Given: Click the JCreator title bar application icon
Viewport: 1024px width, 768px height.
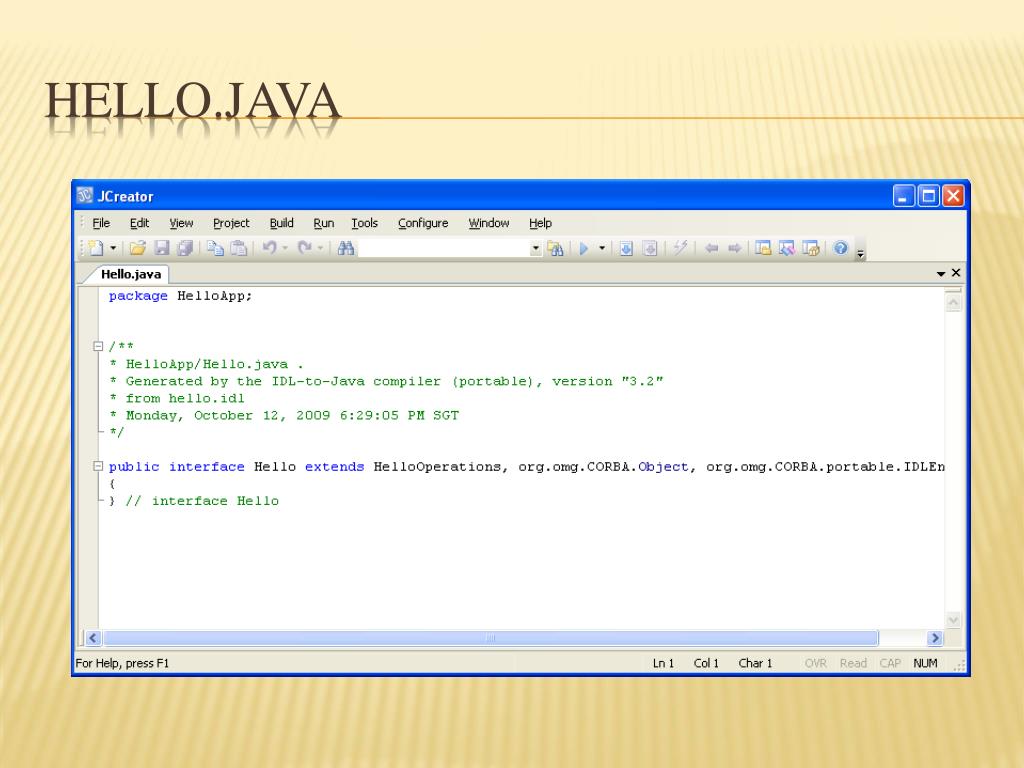Looking at the screenshot, I should pyautogui.click(x=85, y=195).
